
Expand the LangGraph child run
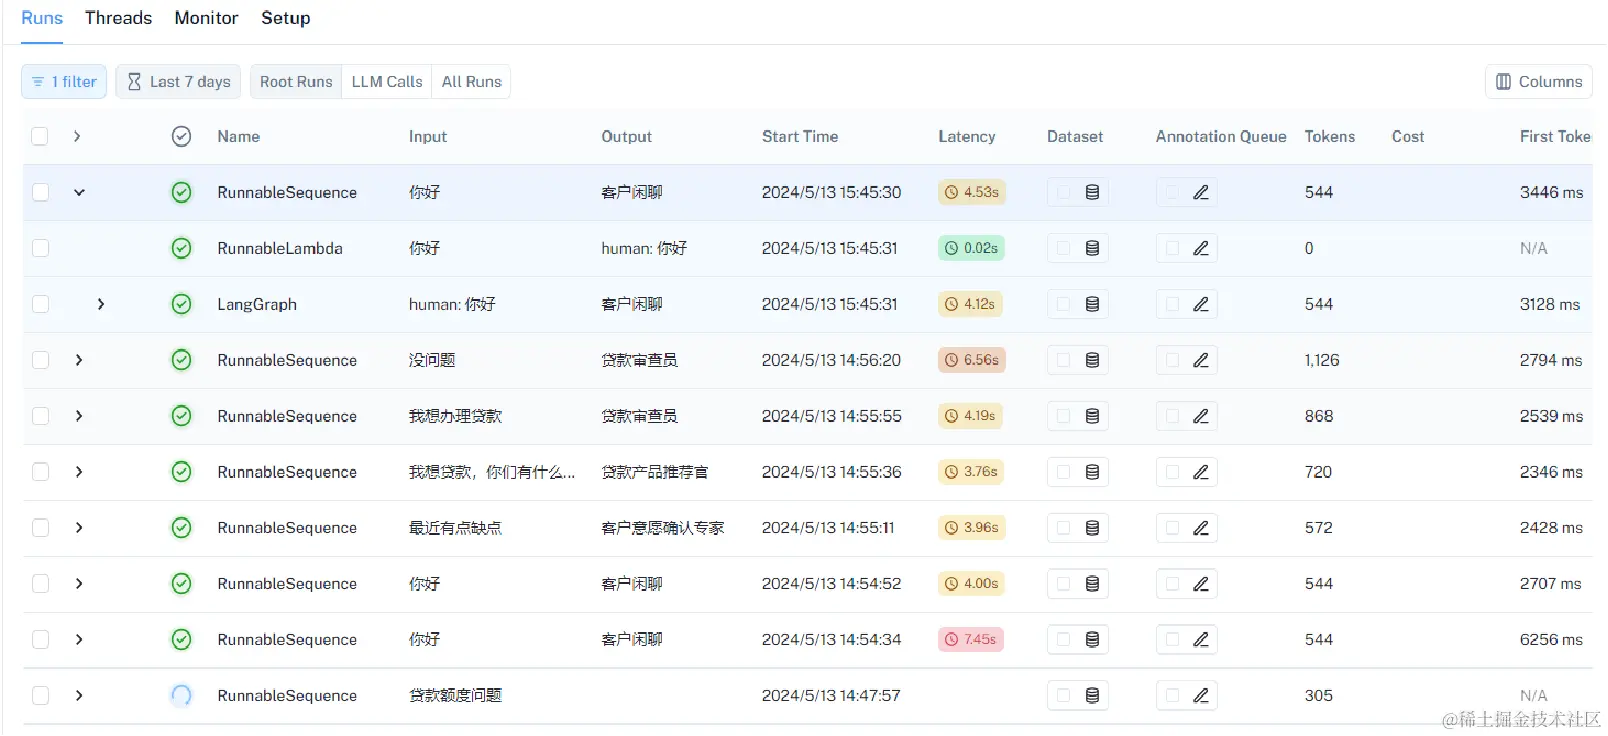[x=100, y=304]
